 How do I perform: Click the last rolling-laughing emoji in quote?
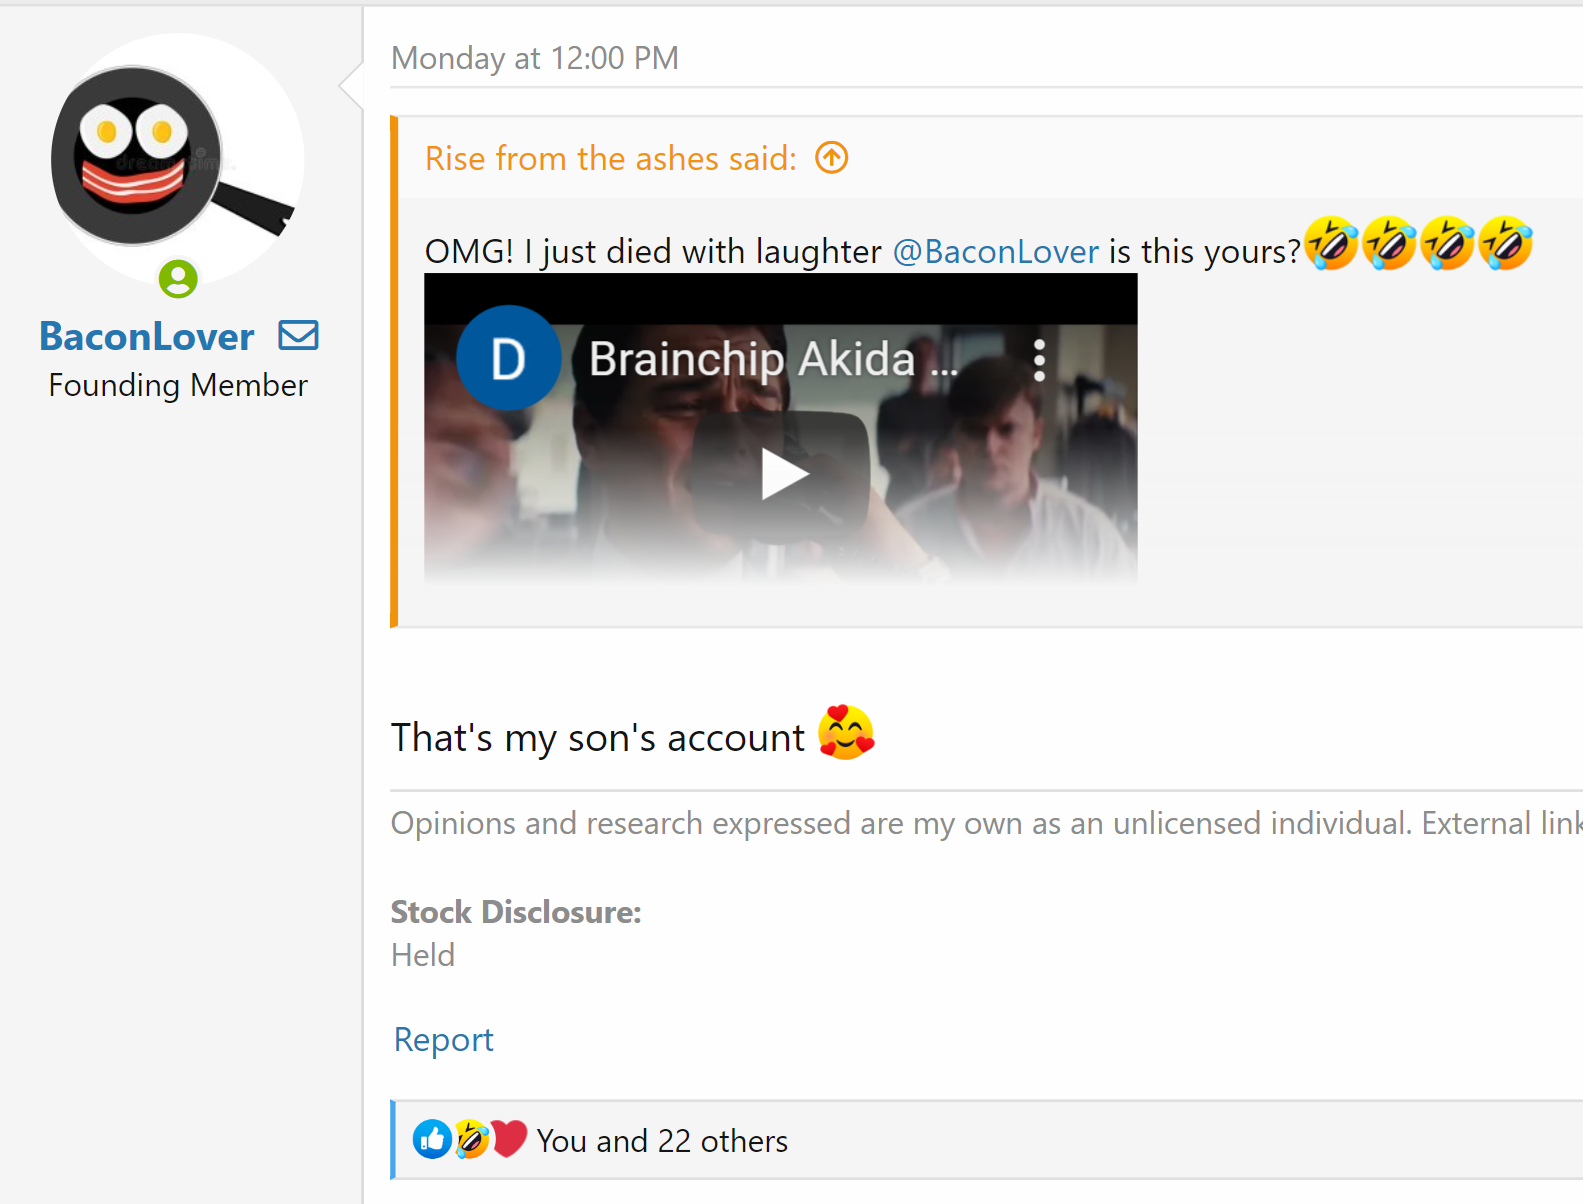point(1505,244)
